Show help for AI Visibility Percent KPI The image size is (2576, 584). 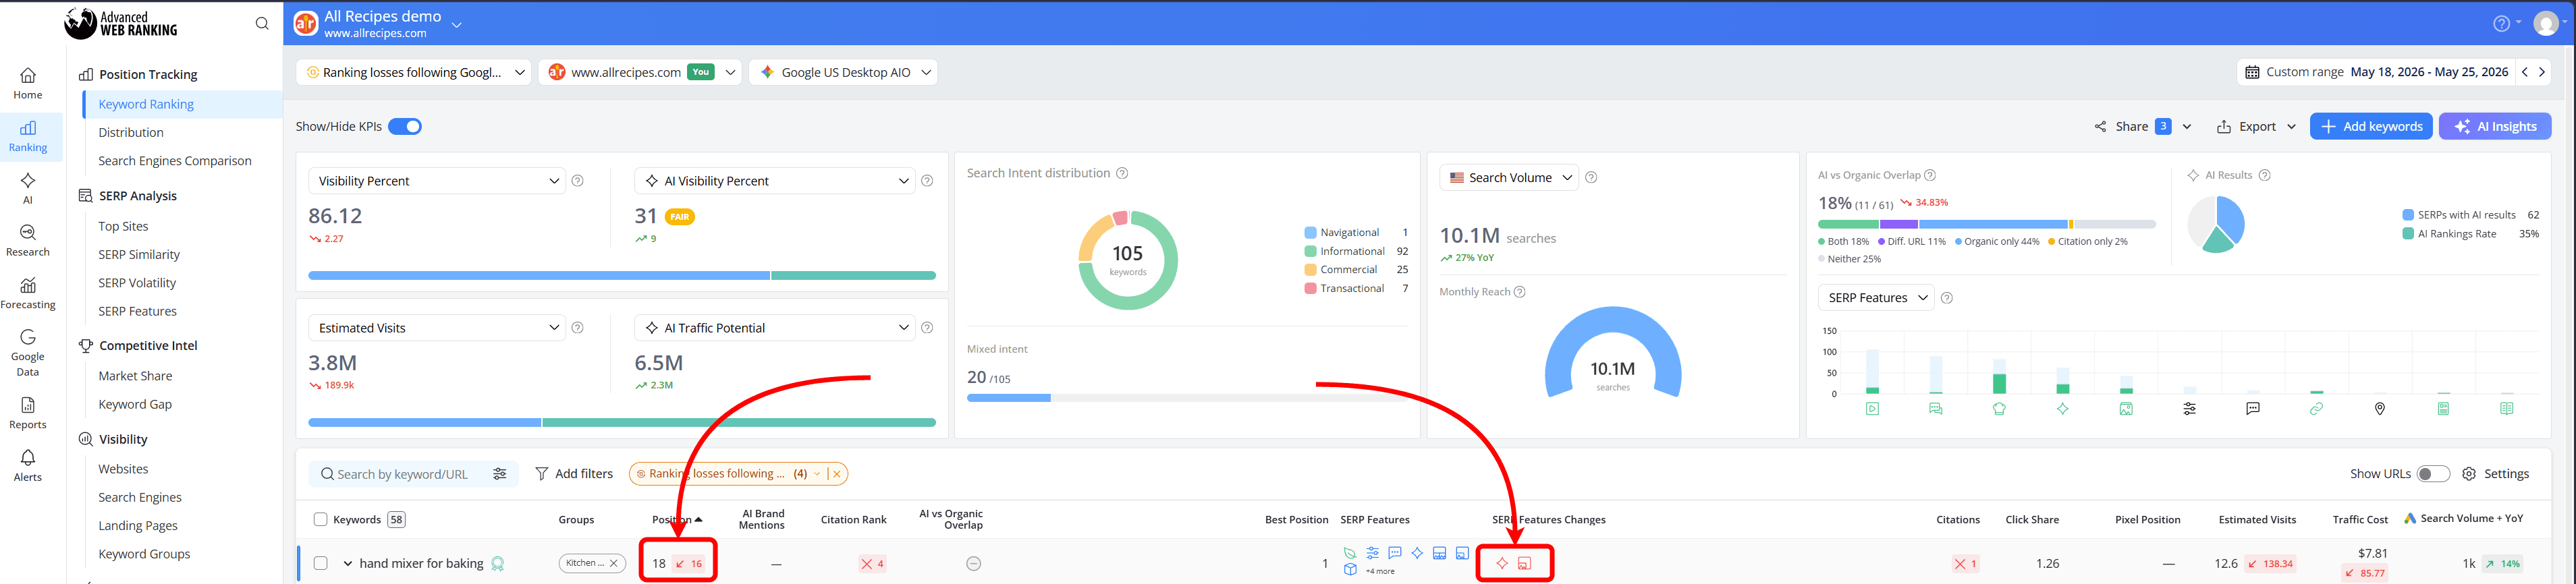pyautogui.click(x=927, y=181)
